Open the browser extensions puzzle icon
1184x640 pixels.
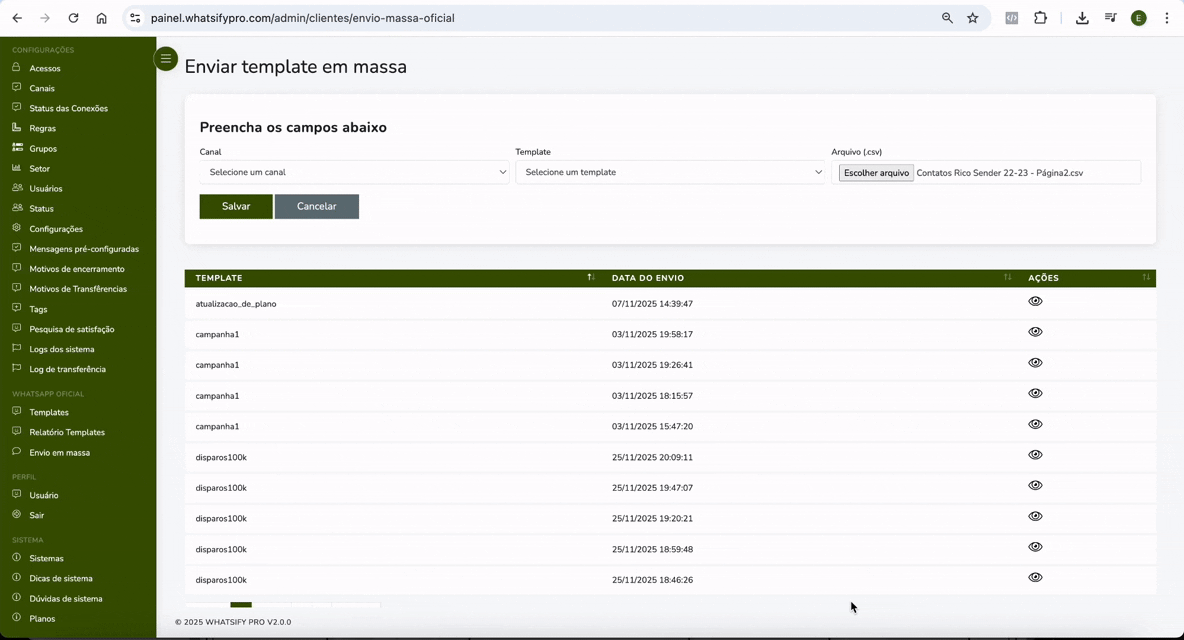tap(1040, 18)
